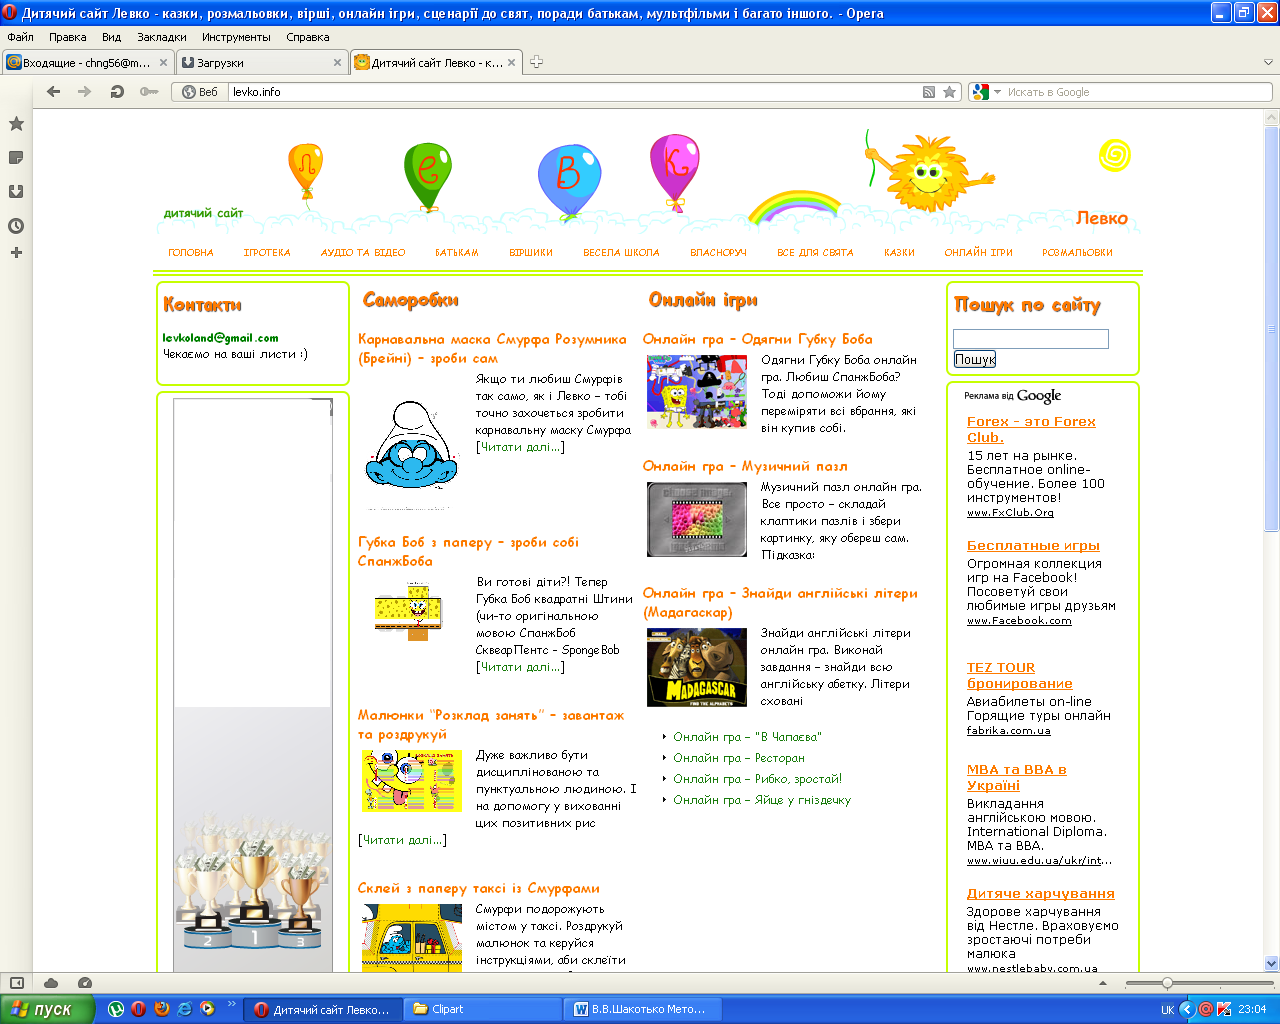Image resolution: width=1280 pixels, height=1024 pixels.
Task: Click the Kaspersky tray icon
Action: [x=1224, y=1010]
